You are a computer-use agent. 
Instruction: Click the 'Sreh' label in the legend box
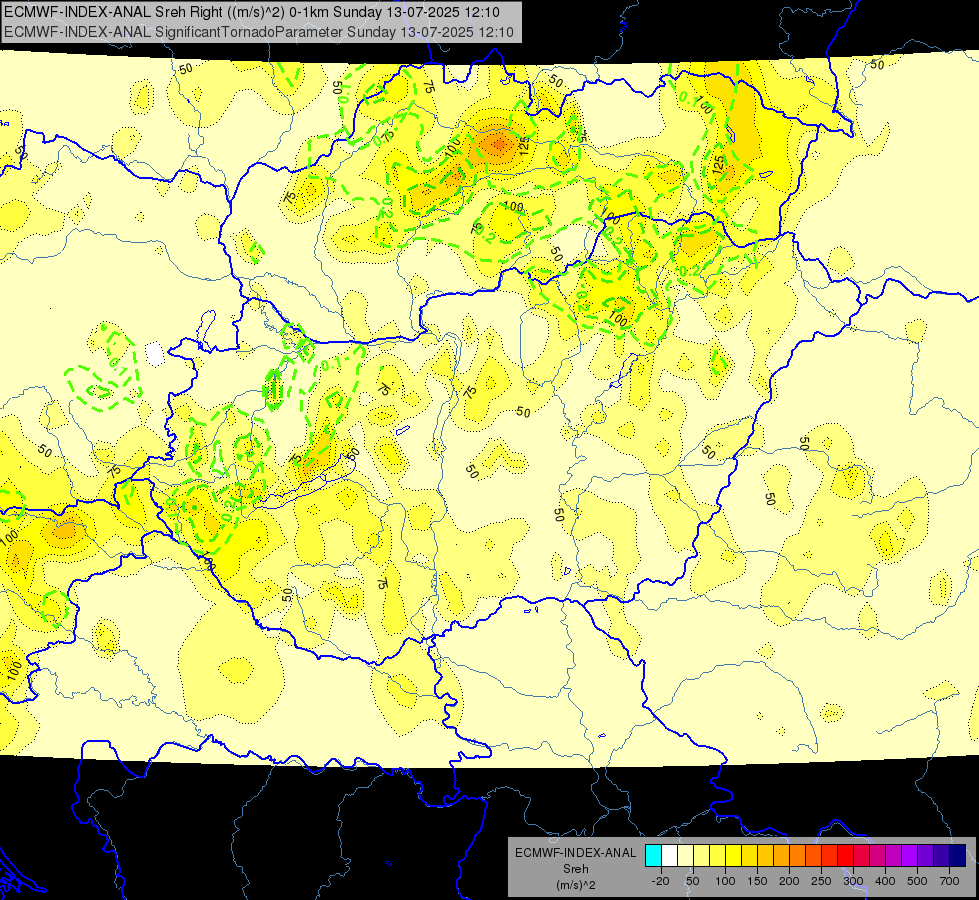click(x=576, y=869)
